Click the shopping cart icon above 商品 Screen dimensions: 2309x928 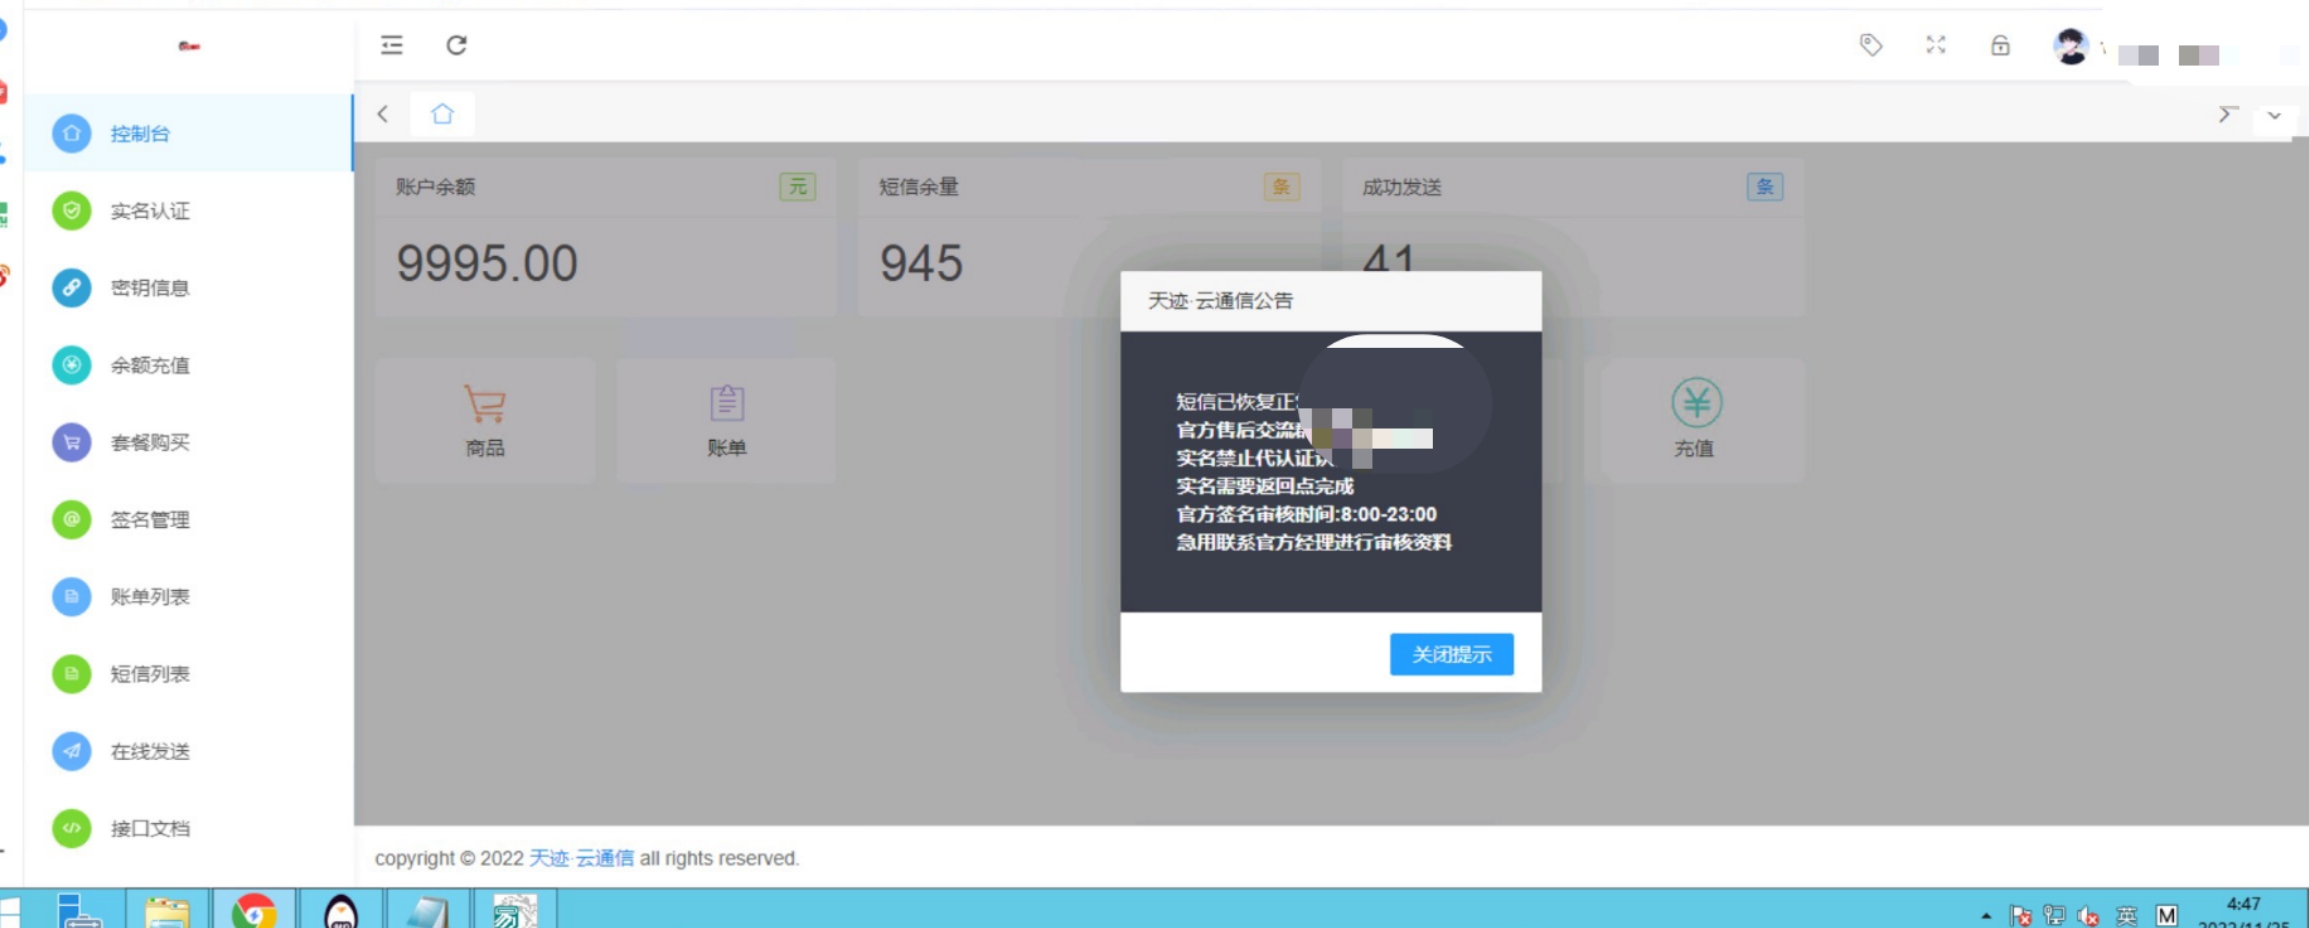point(484,405)
